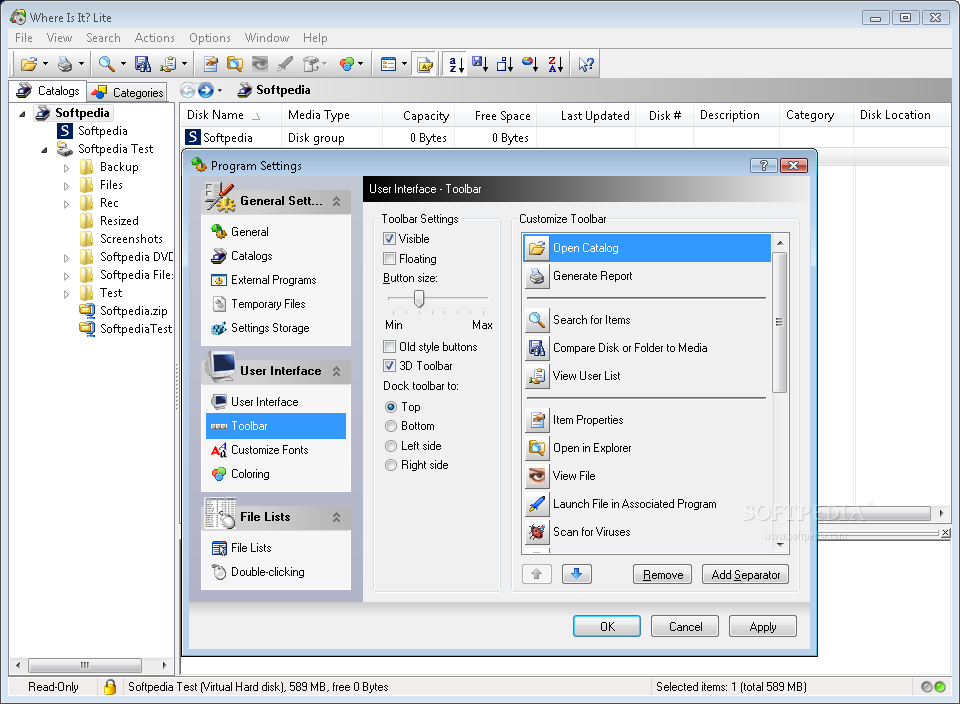The height and width of the screenshot is (704, 960).
Task: Click the sort by disk toolbar icon
Action: (x=480, y=64)
